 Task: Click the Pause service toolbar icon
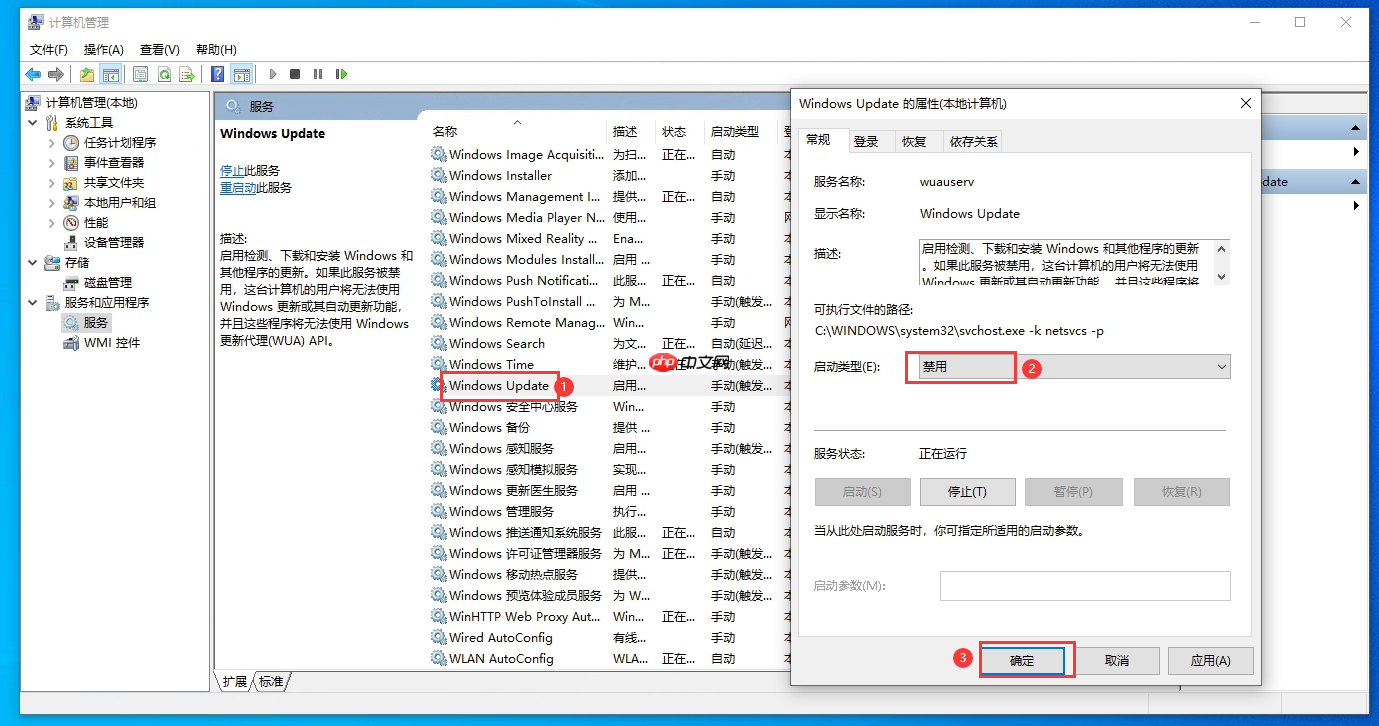pyautogui.click(x=319, y=74)
